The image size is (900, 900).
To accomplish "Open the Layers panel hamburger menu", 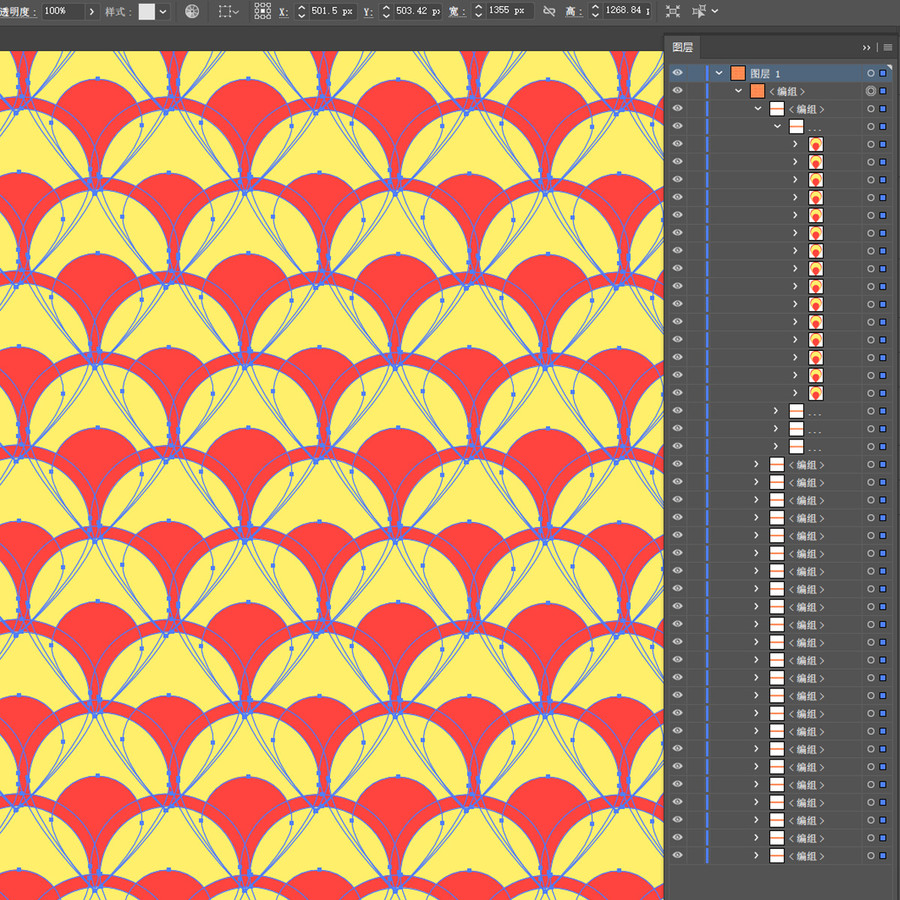I will click(888, 47).
